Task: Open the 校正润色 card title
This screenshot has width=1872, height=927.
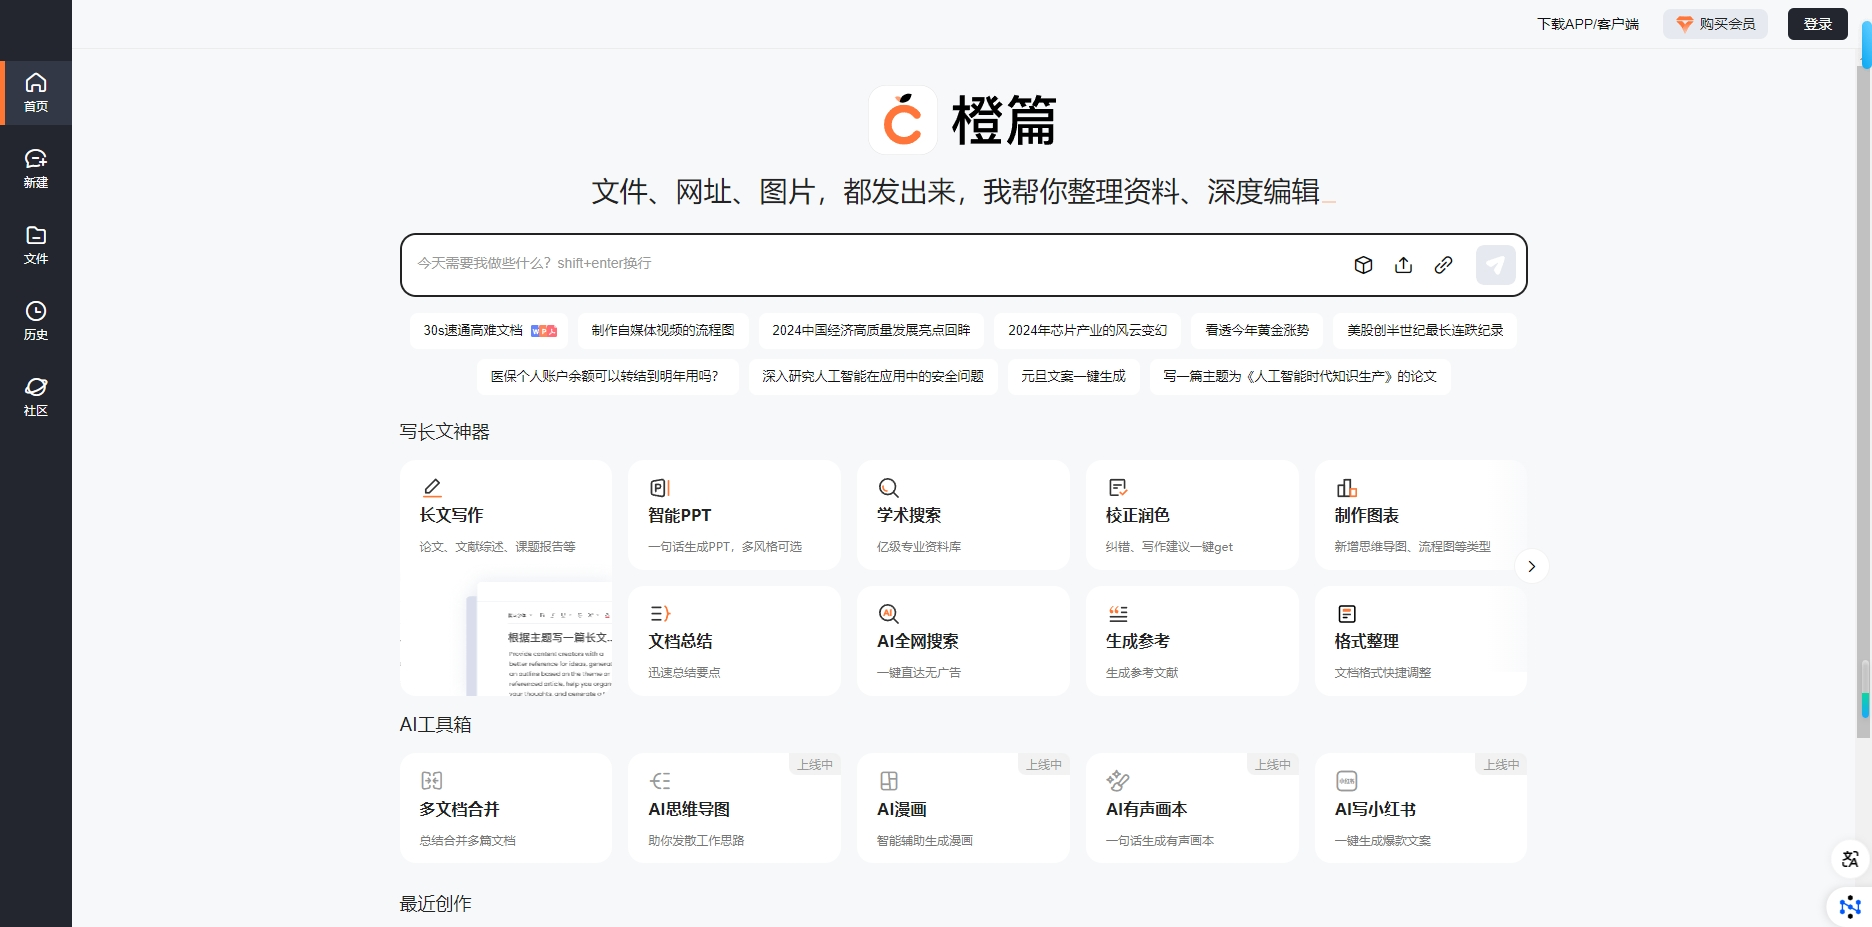Action: pyautogui.click(x=1138, y=515)
